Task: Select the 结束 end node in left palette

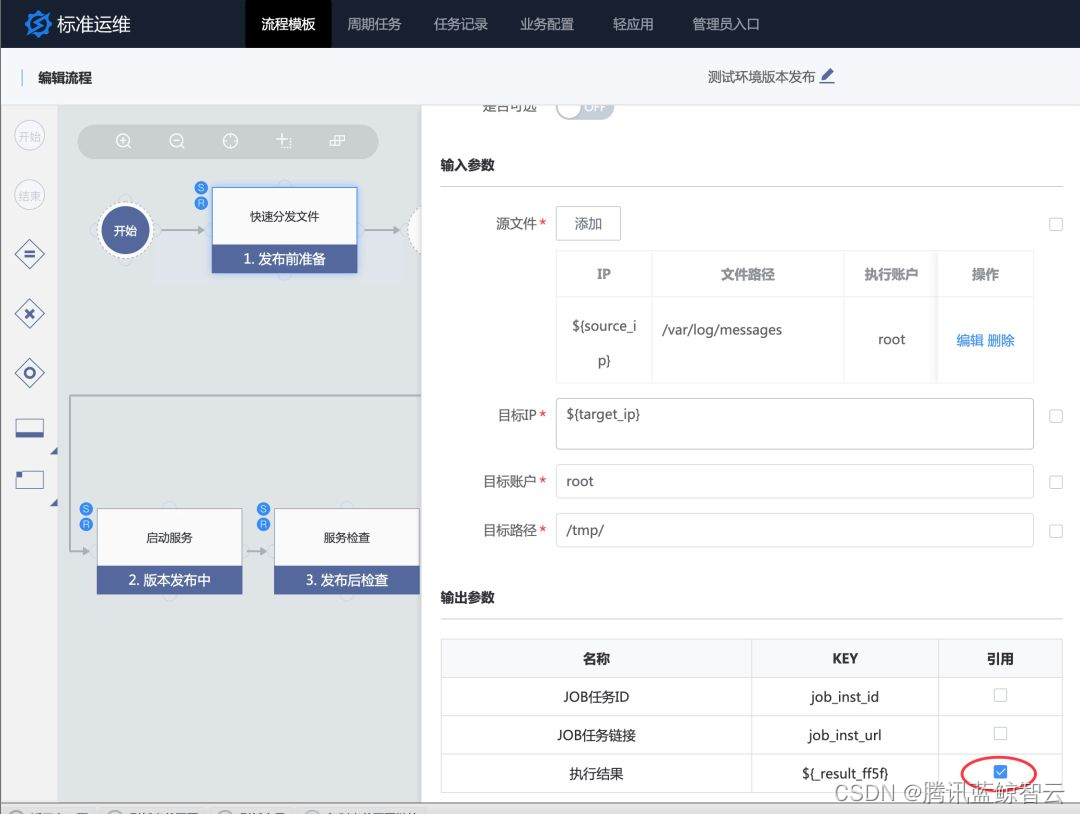Action: click(x=29, y=195)
